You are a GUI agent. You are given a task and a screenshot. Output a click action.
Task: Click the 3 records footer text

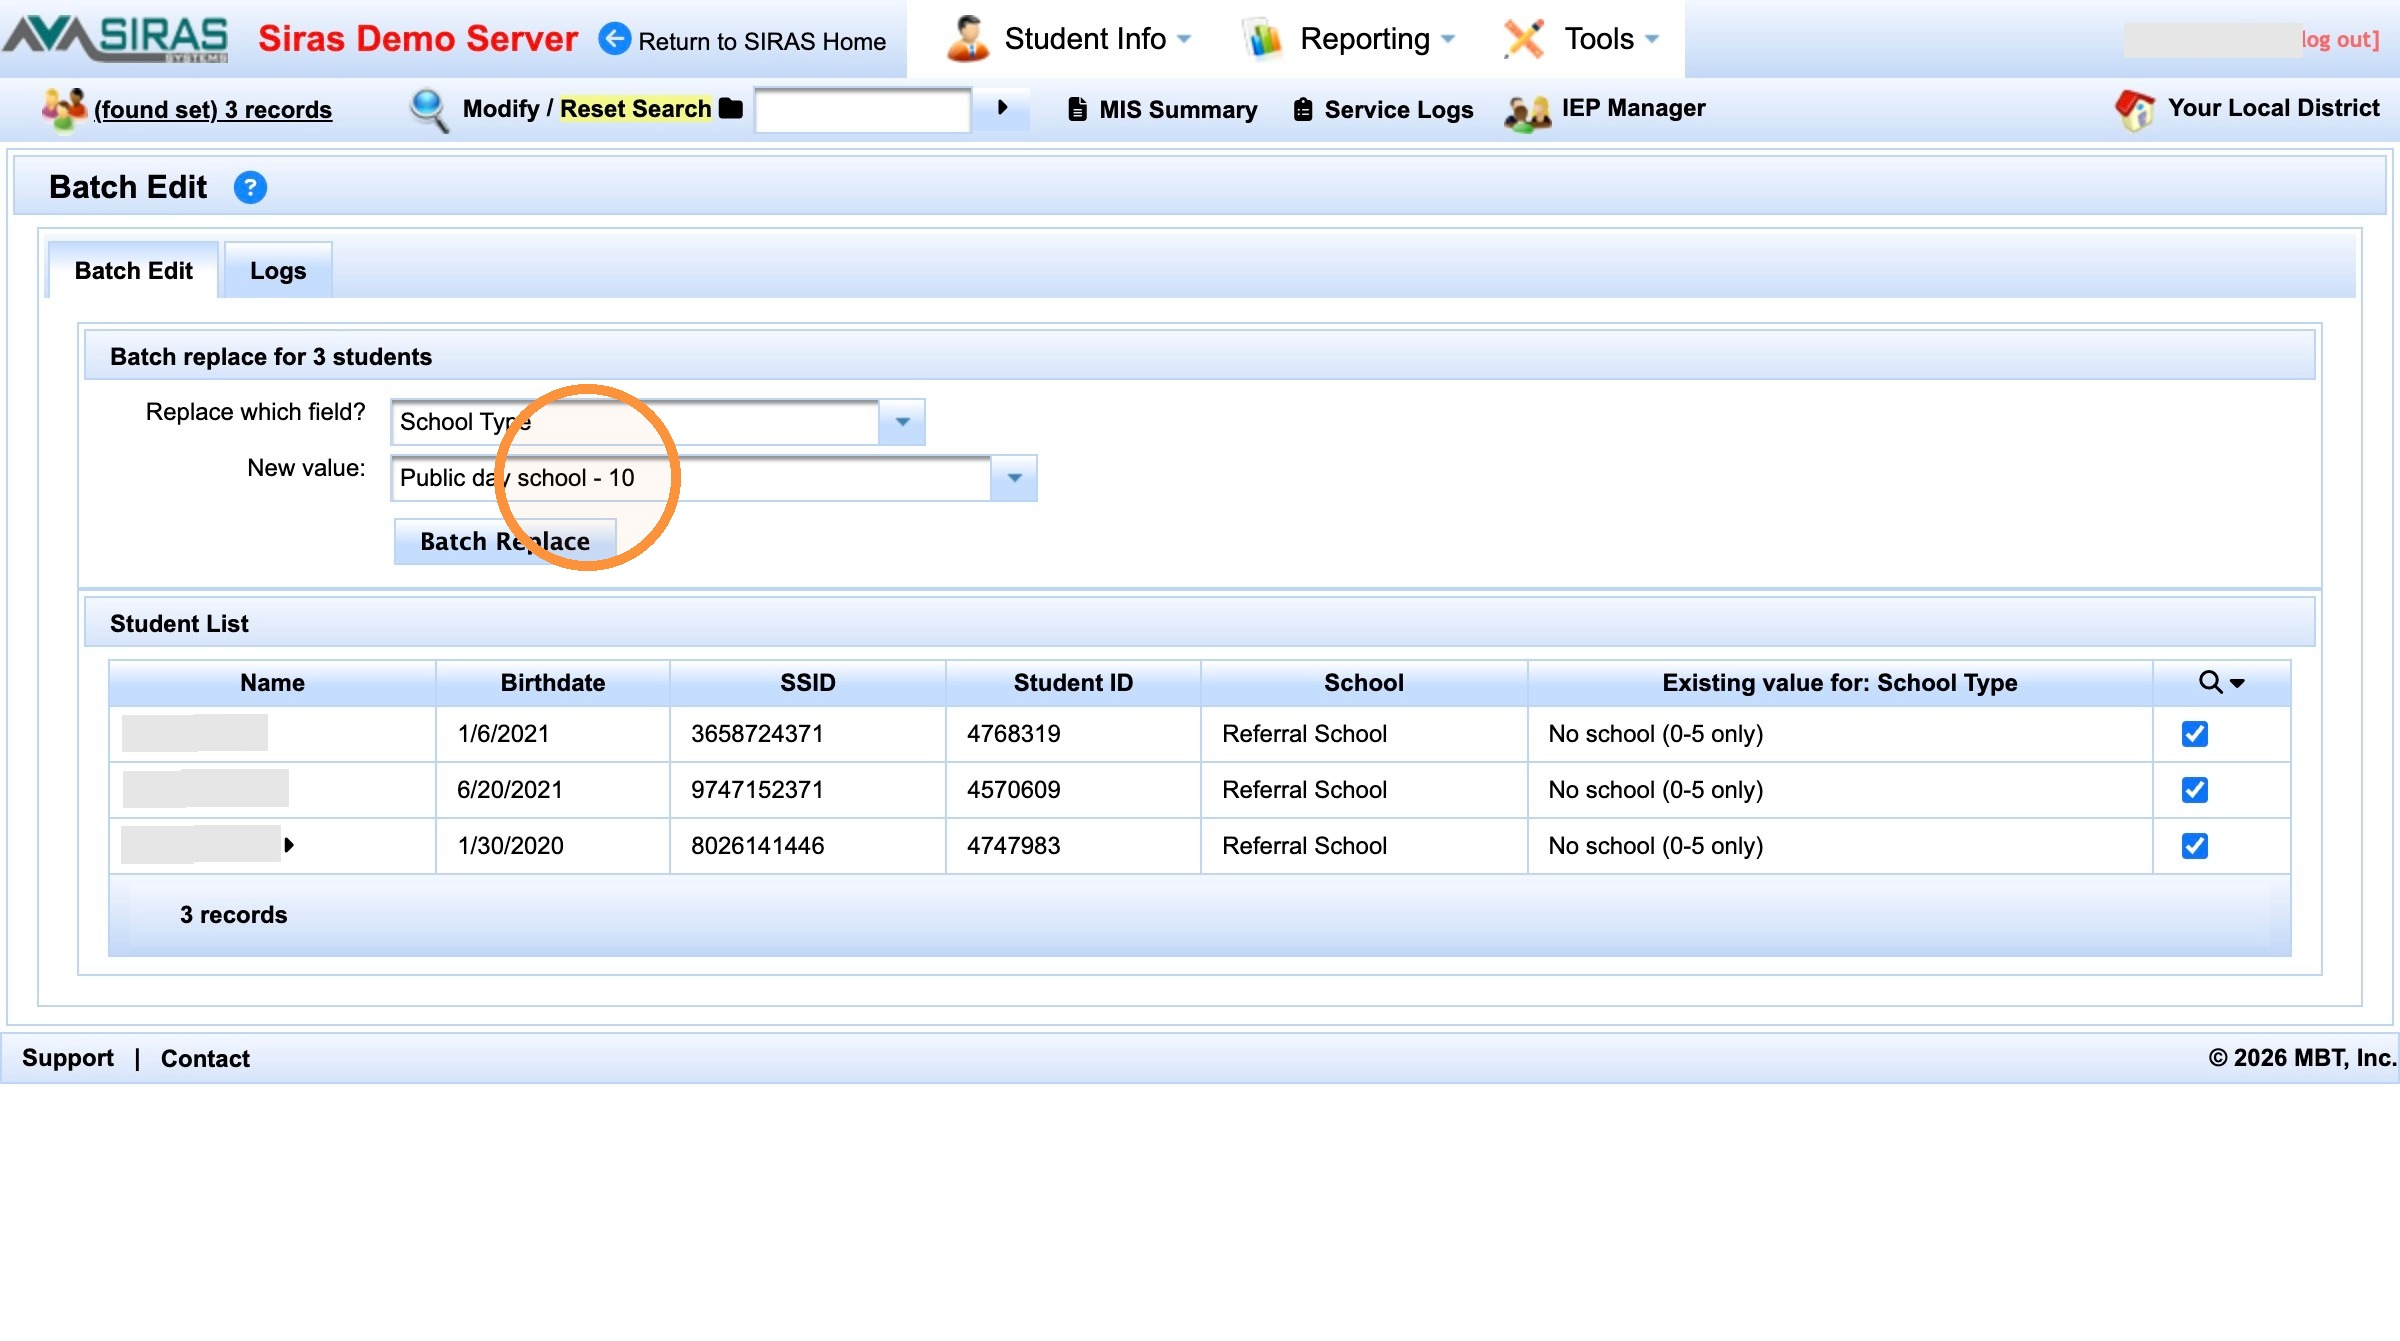[x=233, y=915]
